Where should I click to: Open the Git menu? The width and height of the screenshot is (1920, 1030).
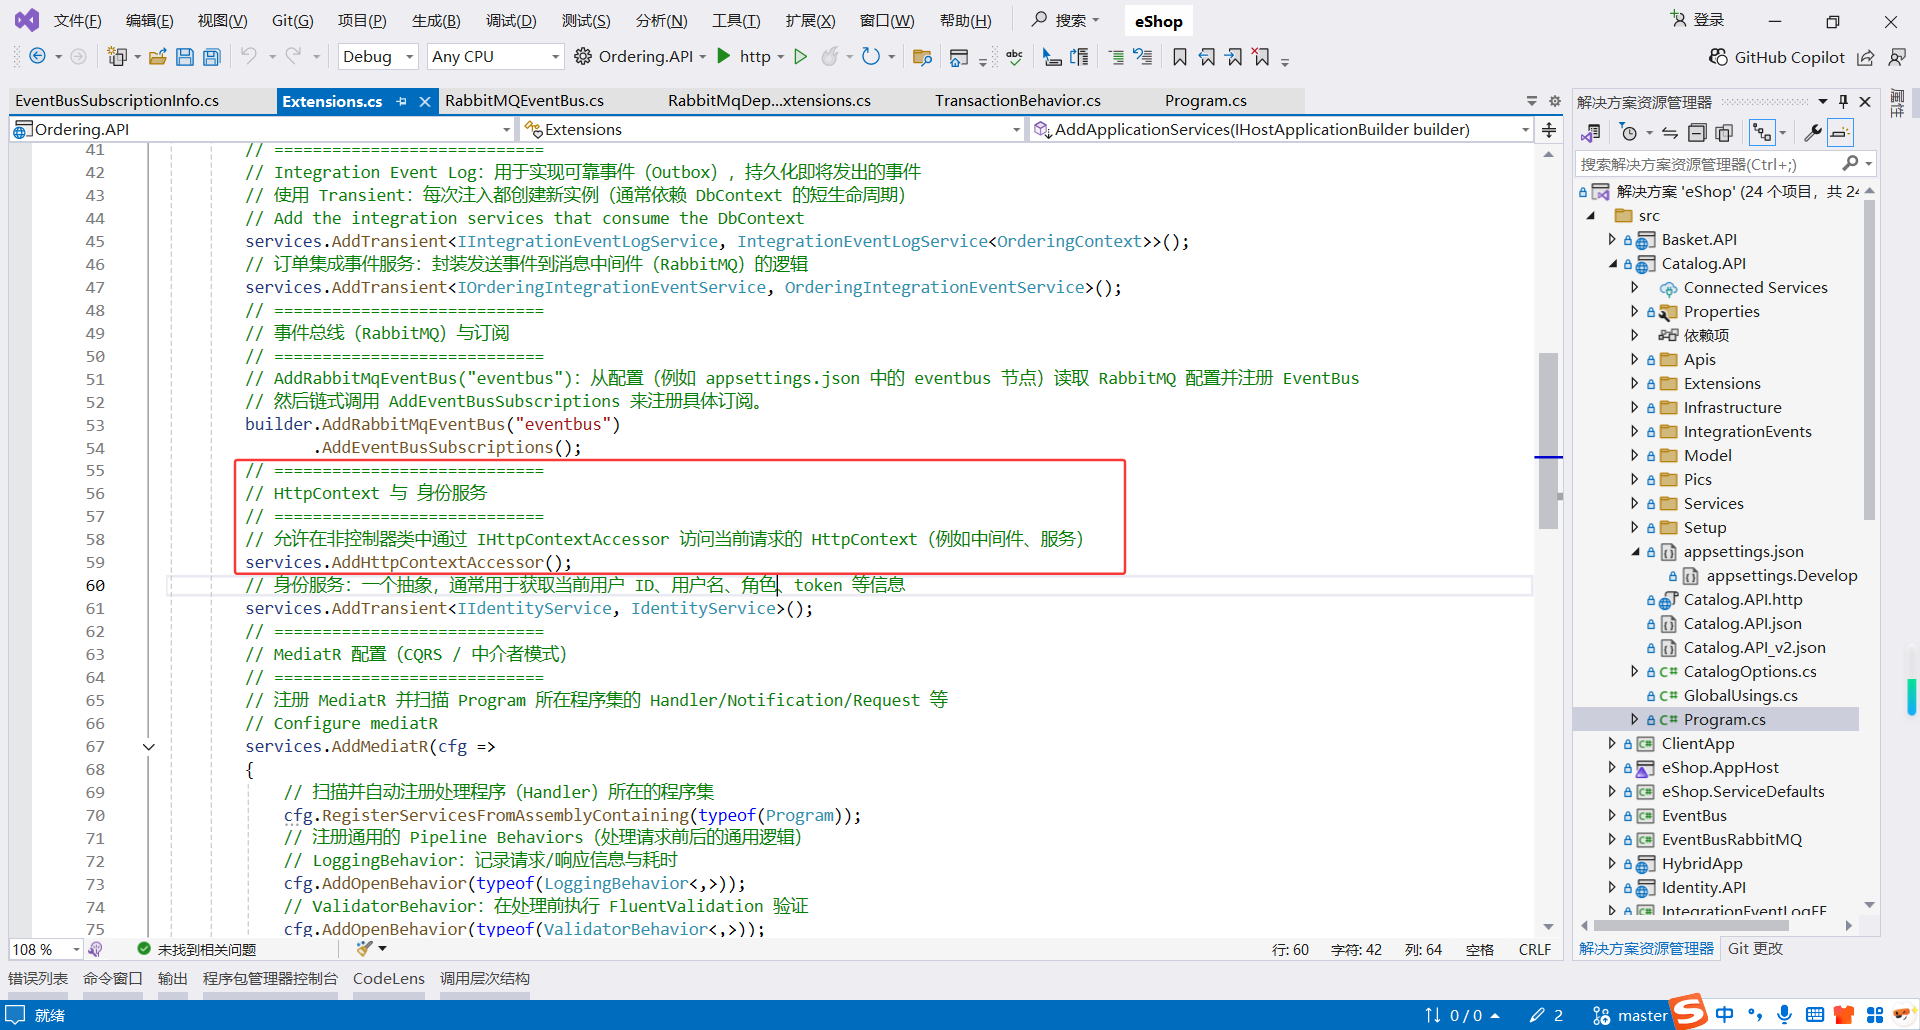tap(291, 20)
